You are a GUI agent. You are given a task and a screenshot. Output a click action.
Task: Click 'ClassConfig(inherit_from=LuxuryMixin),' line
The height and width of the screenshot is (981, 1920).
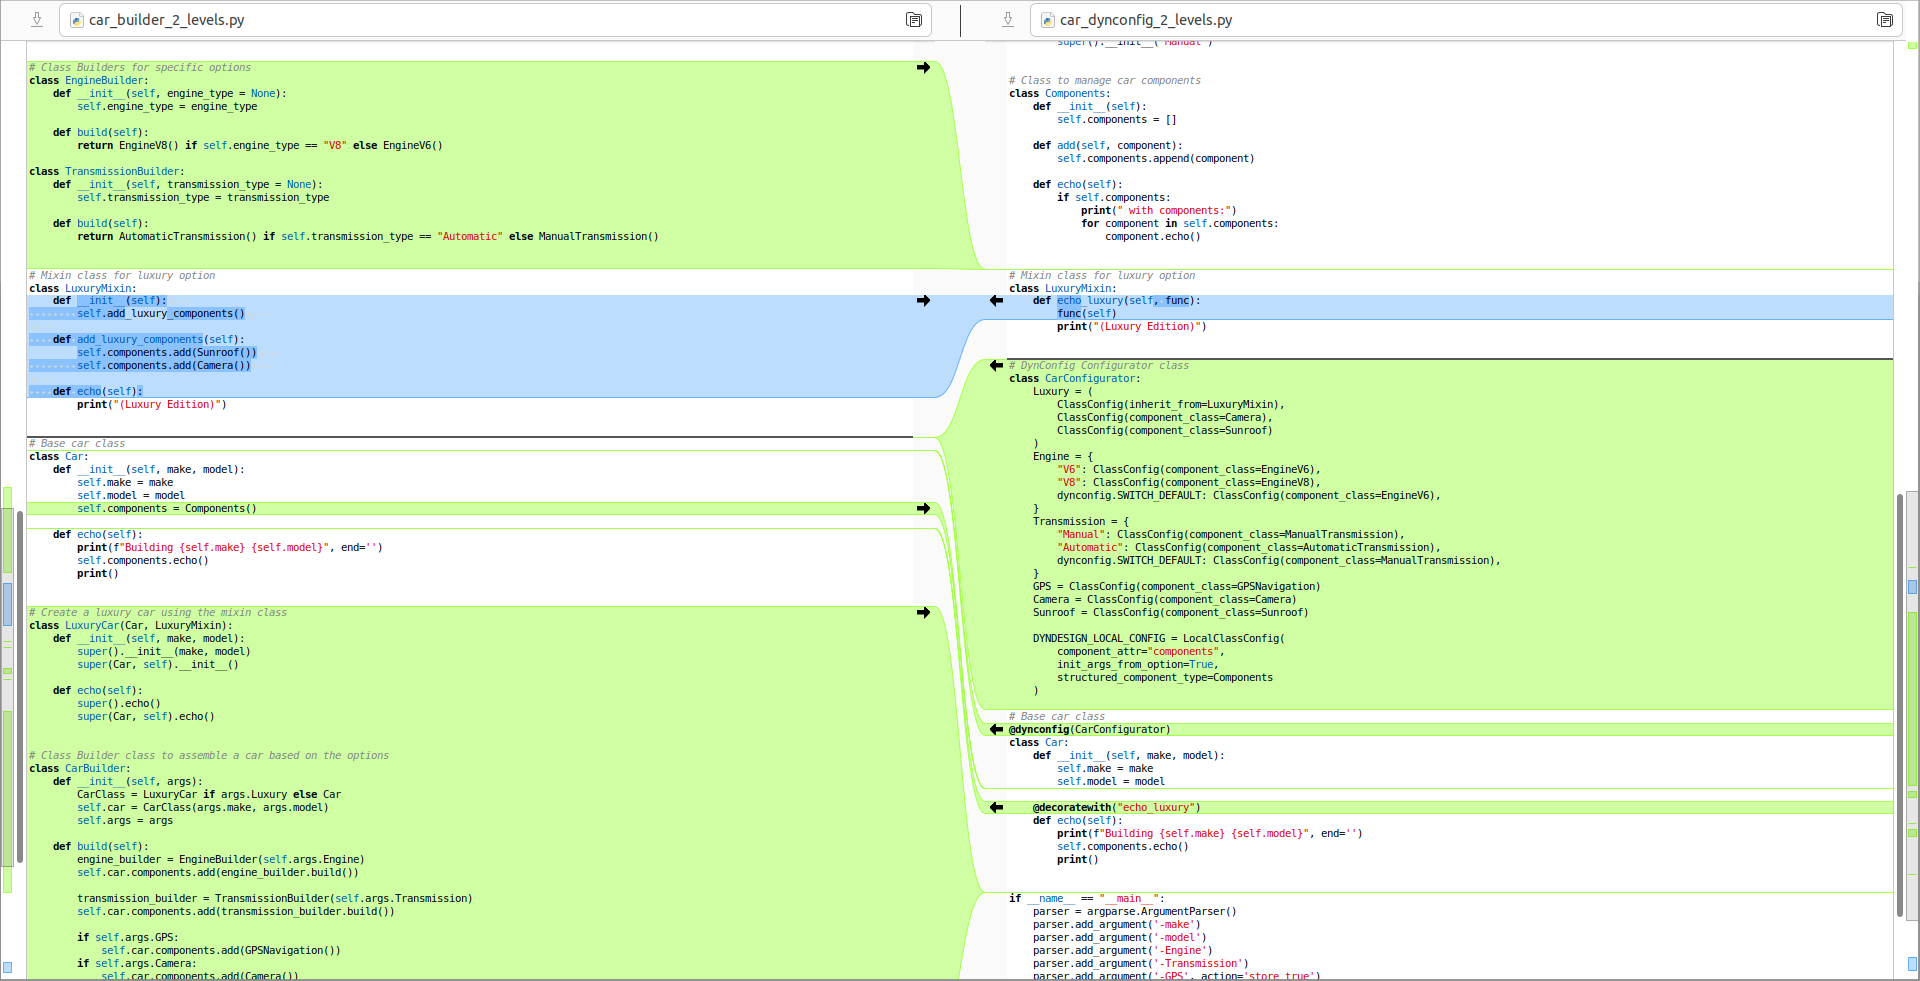pos(1170,404)
